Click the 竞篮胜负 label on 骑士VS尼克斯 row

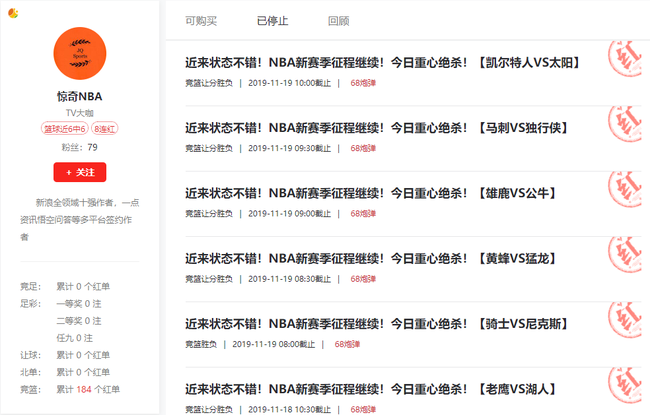201,344
